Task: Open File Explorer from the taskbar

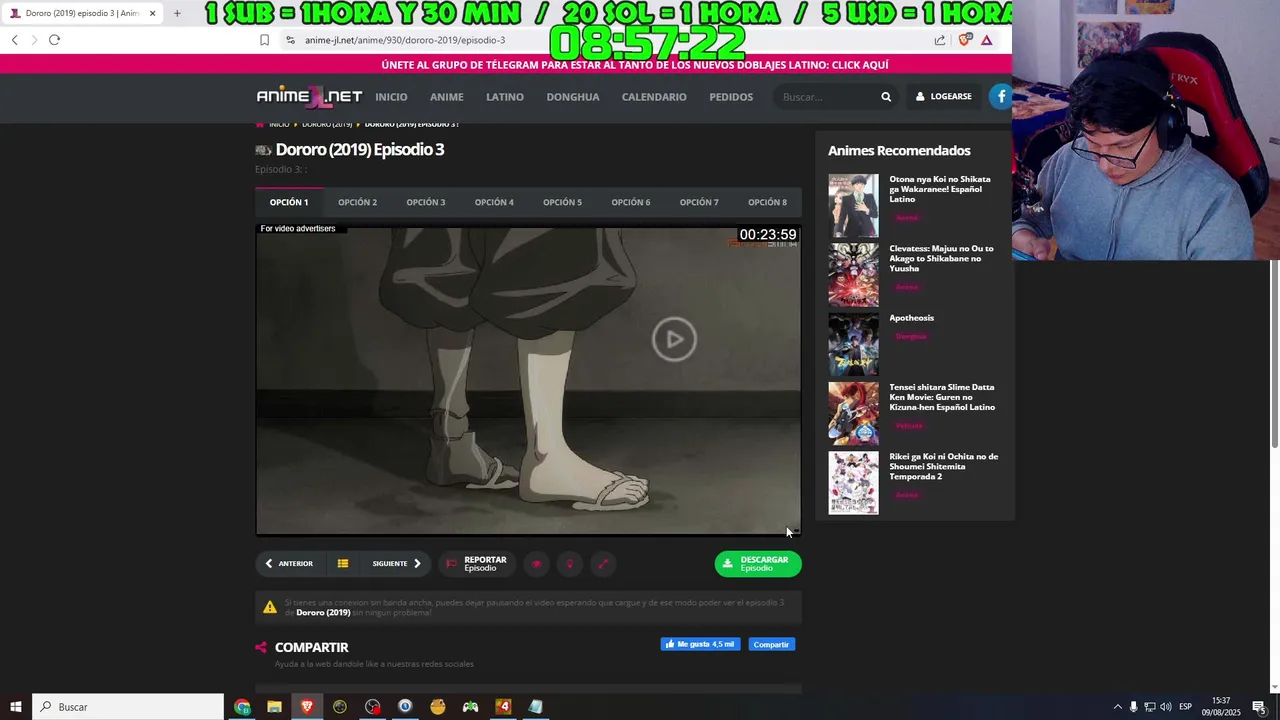Action: click(275, 707)
